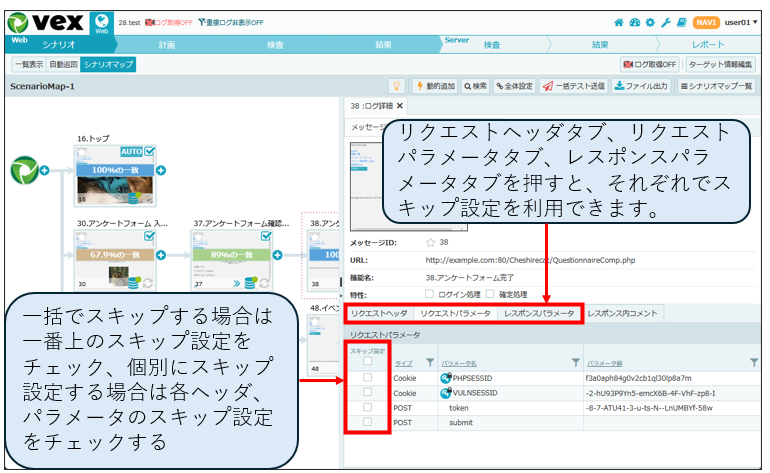Check the top skip-all checkbox

(367, 361)
